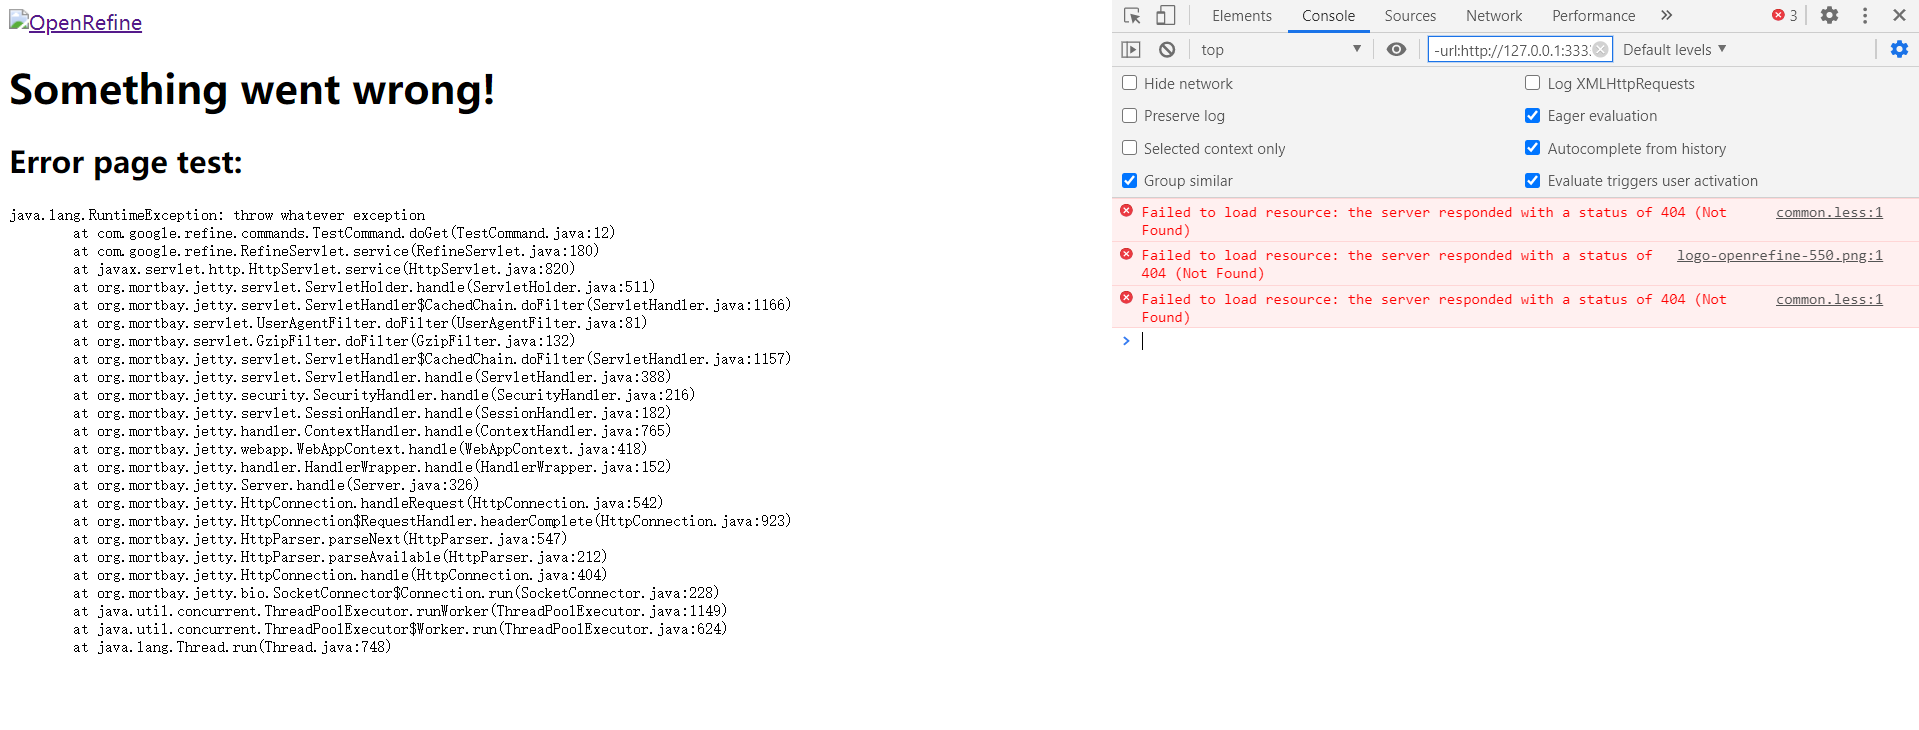Open more DevTools tabs chevron

1666,15
